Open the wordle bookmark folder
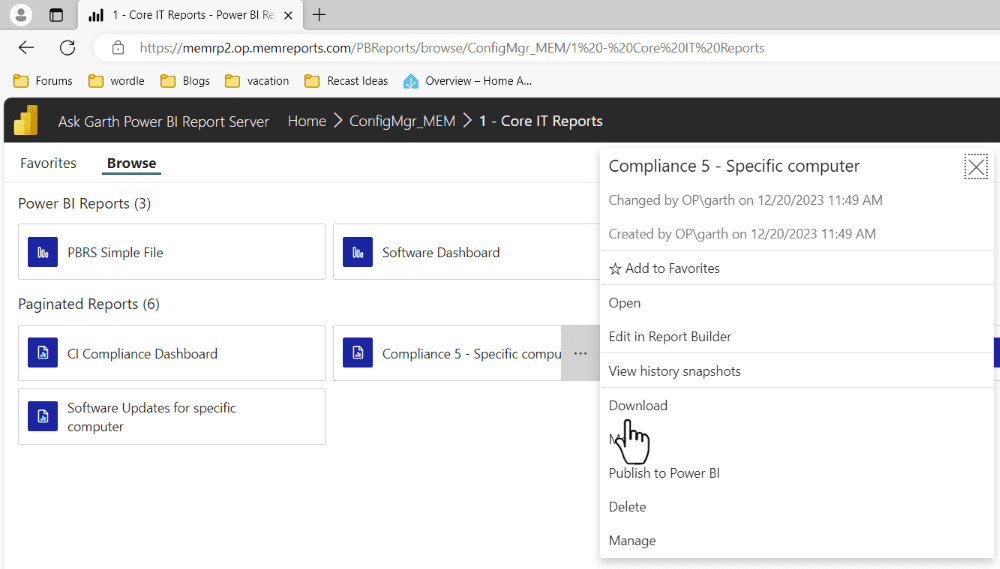The width and height of the screenshot is (1000, 569). pyautogui.click(x=117, y=81)
